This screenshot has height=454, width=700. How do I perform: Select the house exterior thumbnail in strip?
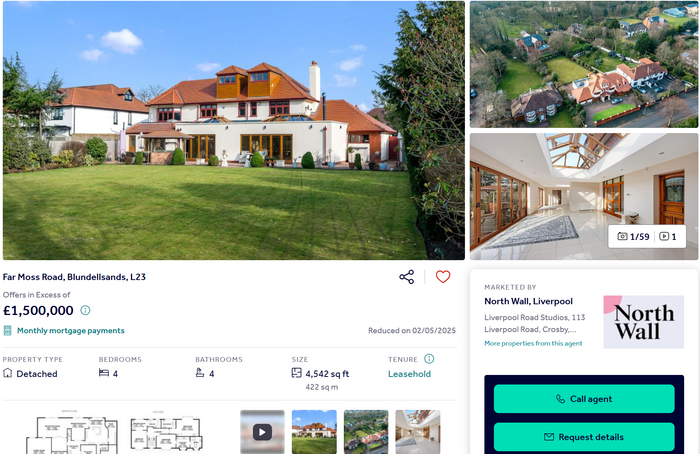pyautogui.click(x=314, y=432)
